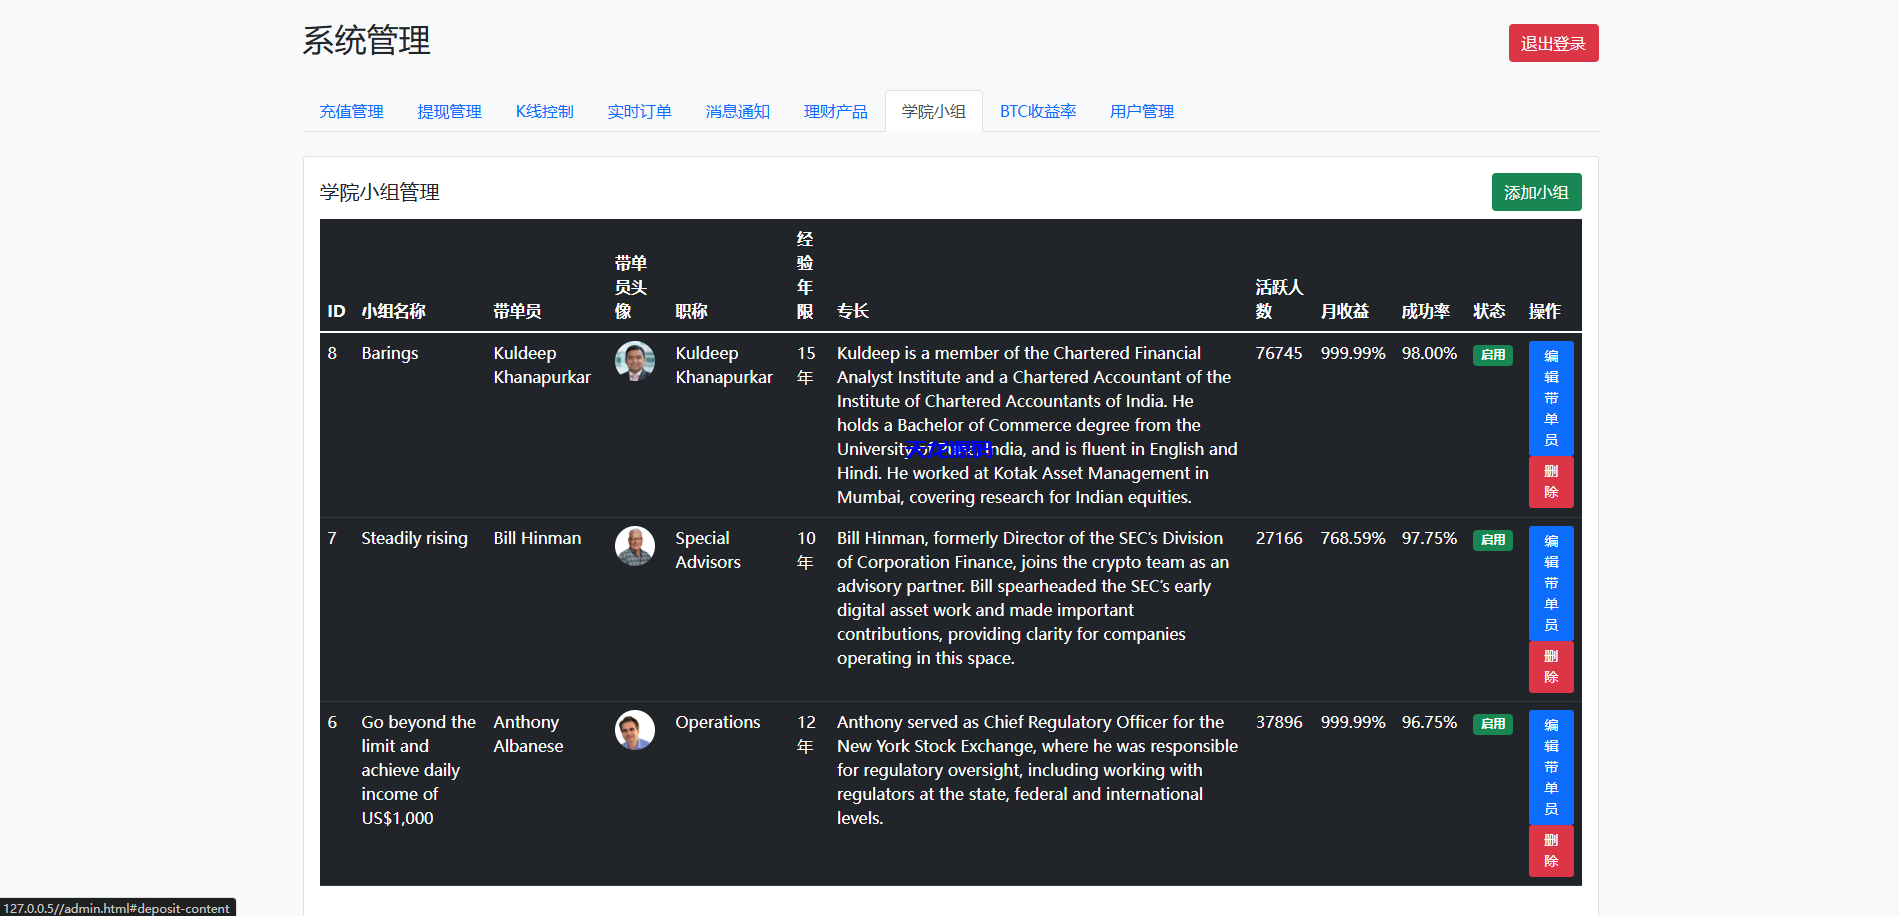Switch to the 提现管理 tab
Screen dimensions: 1899x916
pos(449,111)
